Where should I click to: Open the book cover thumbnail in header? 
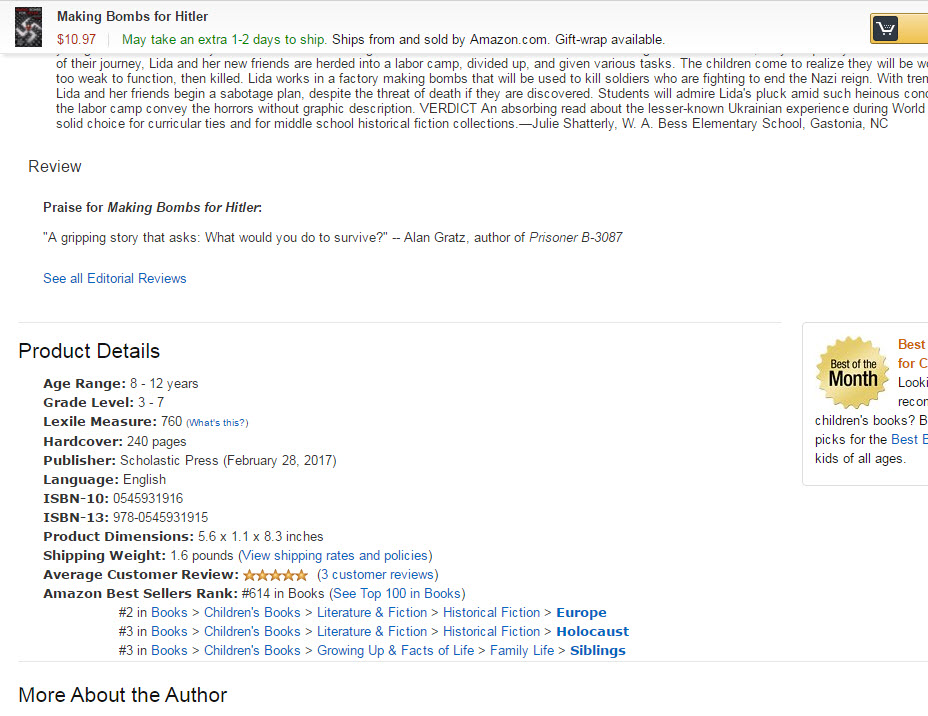[28, 27]
